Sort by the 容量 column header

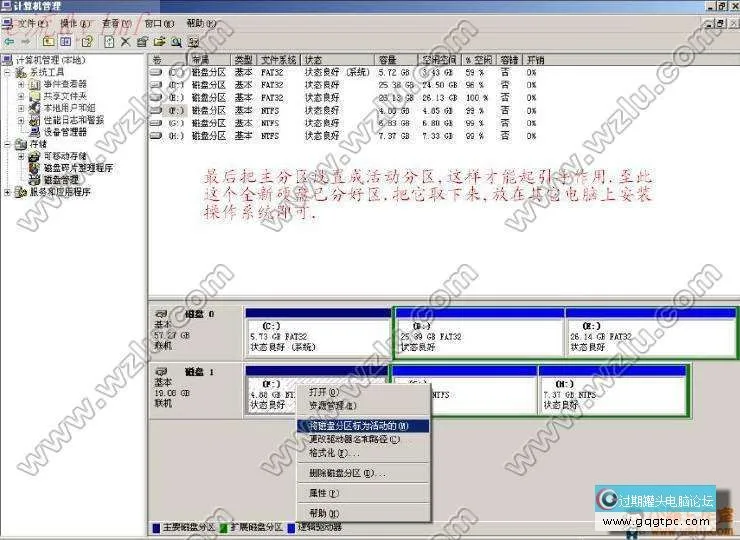click(396, 60)
